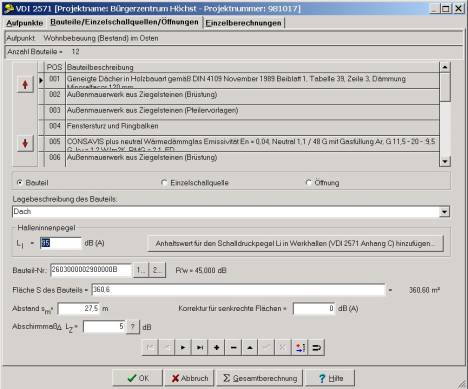Click the component list scrollbar thumb
The width and height of the screenshot is (468, 389).
click(x=445, y=87)
